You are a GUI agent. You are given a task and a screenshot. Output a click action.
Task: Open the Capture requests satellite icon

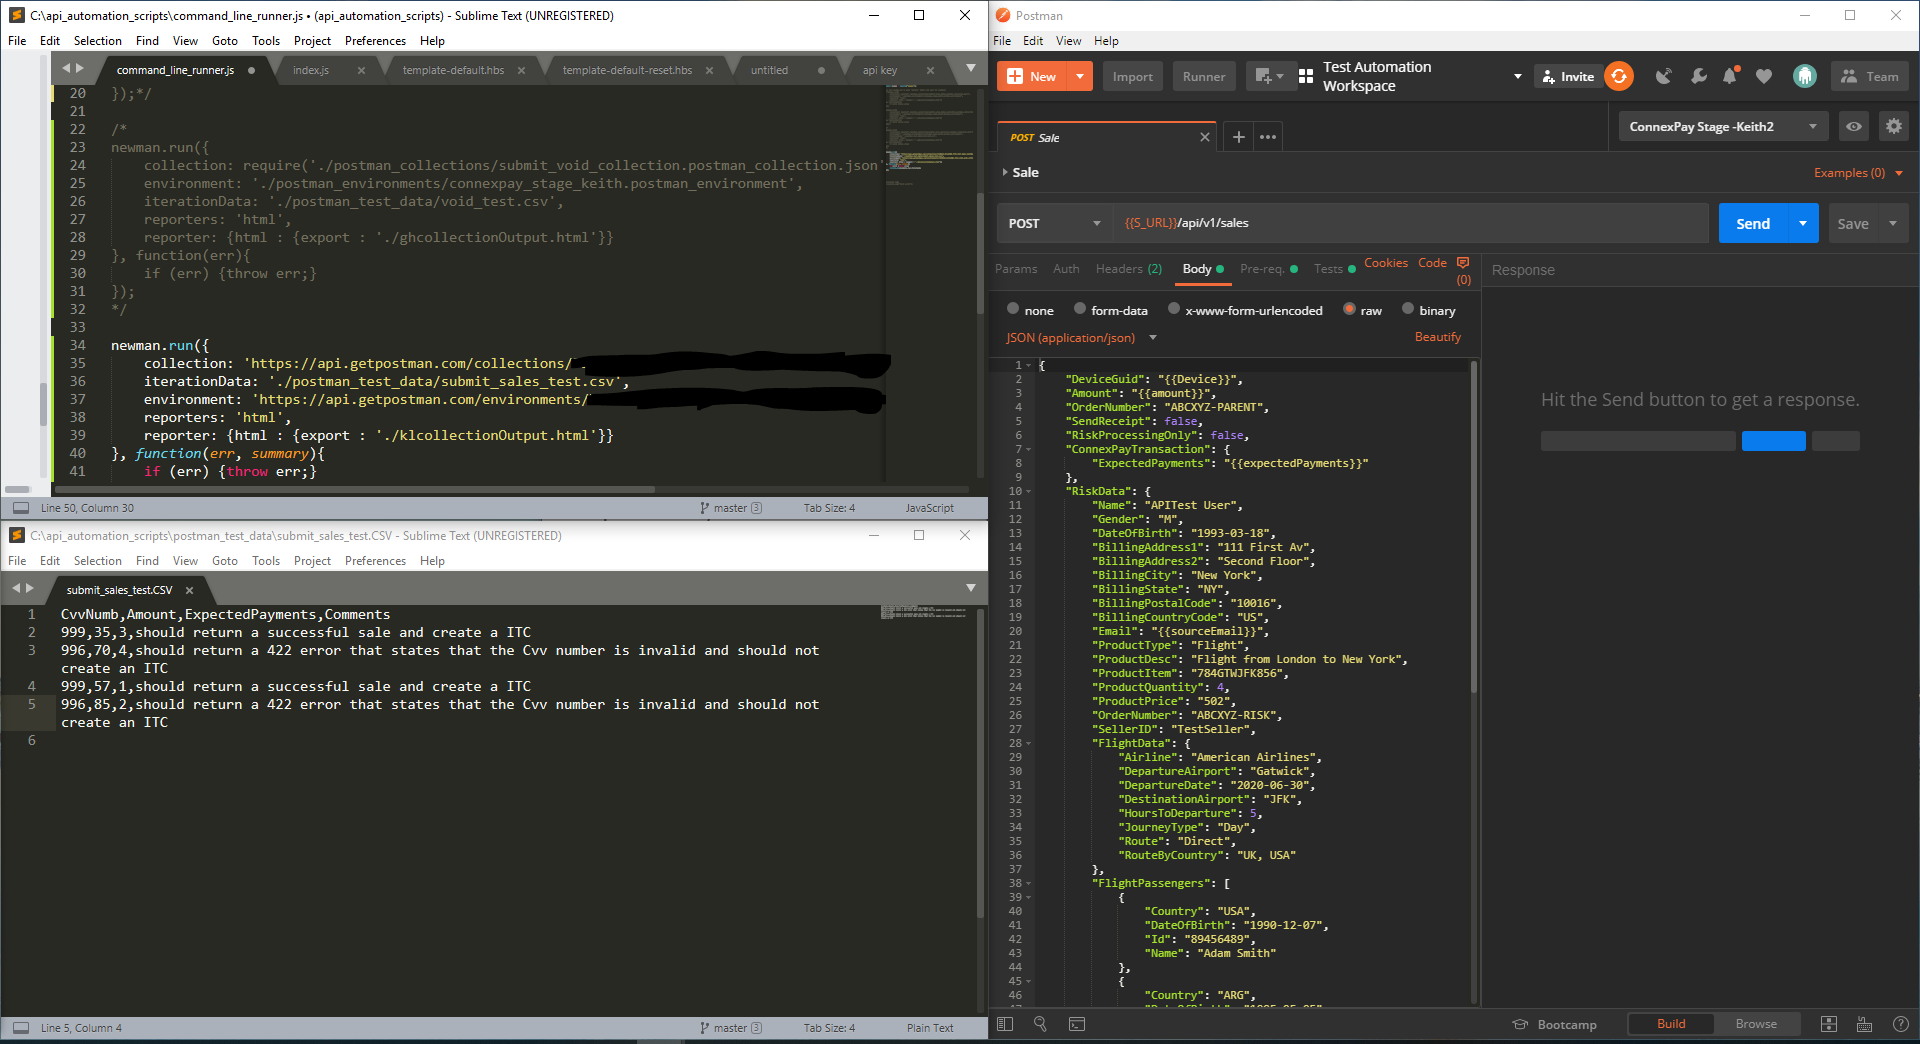pyautogui.click(x=1664, y=76)
